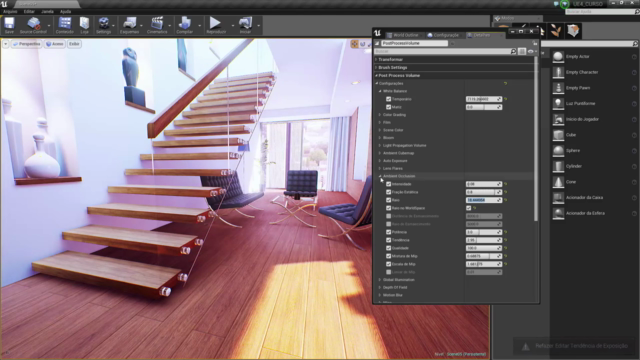This screenshot has height=360, width=640.
Task: Toggle Raio no WorldSpace value checkbox
Action: click(x=469, y=208)
